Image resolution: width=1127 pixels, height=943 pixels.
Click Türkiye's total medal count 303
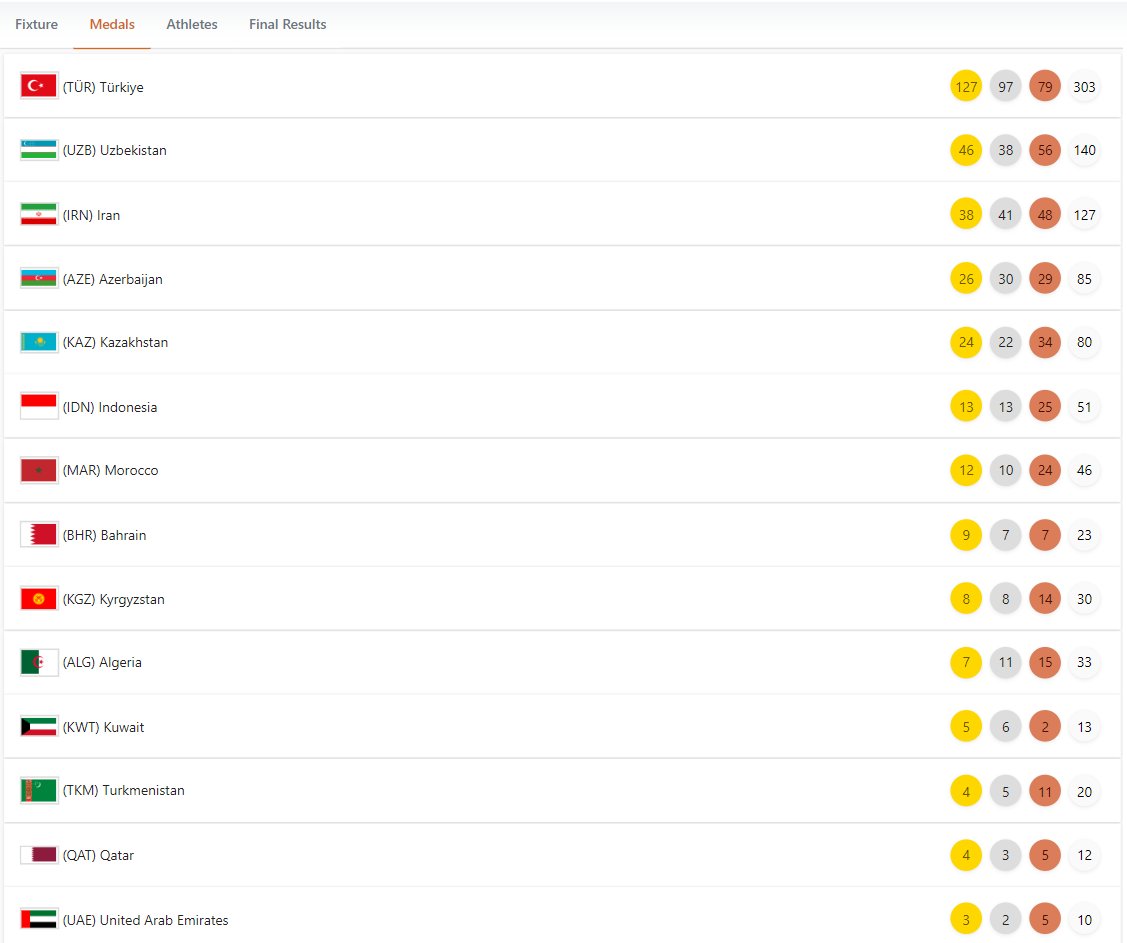1085,87
